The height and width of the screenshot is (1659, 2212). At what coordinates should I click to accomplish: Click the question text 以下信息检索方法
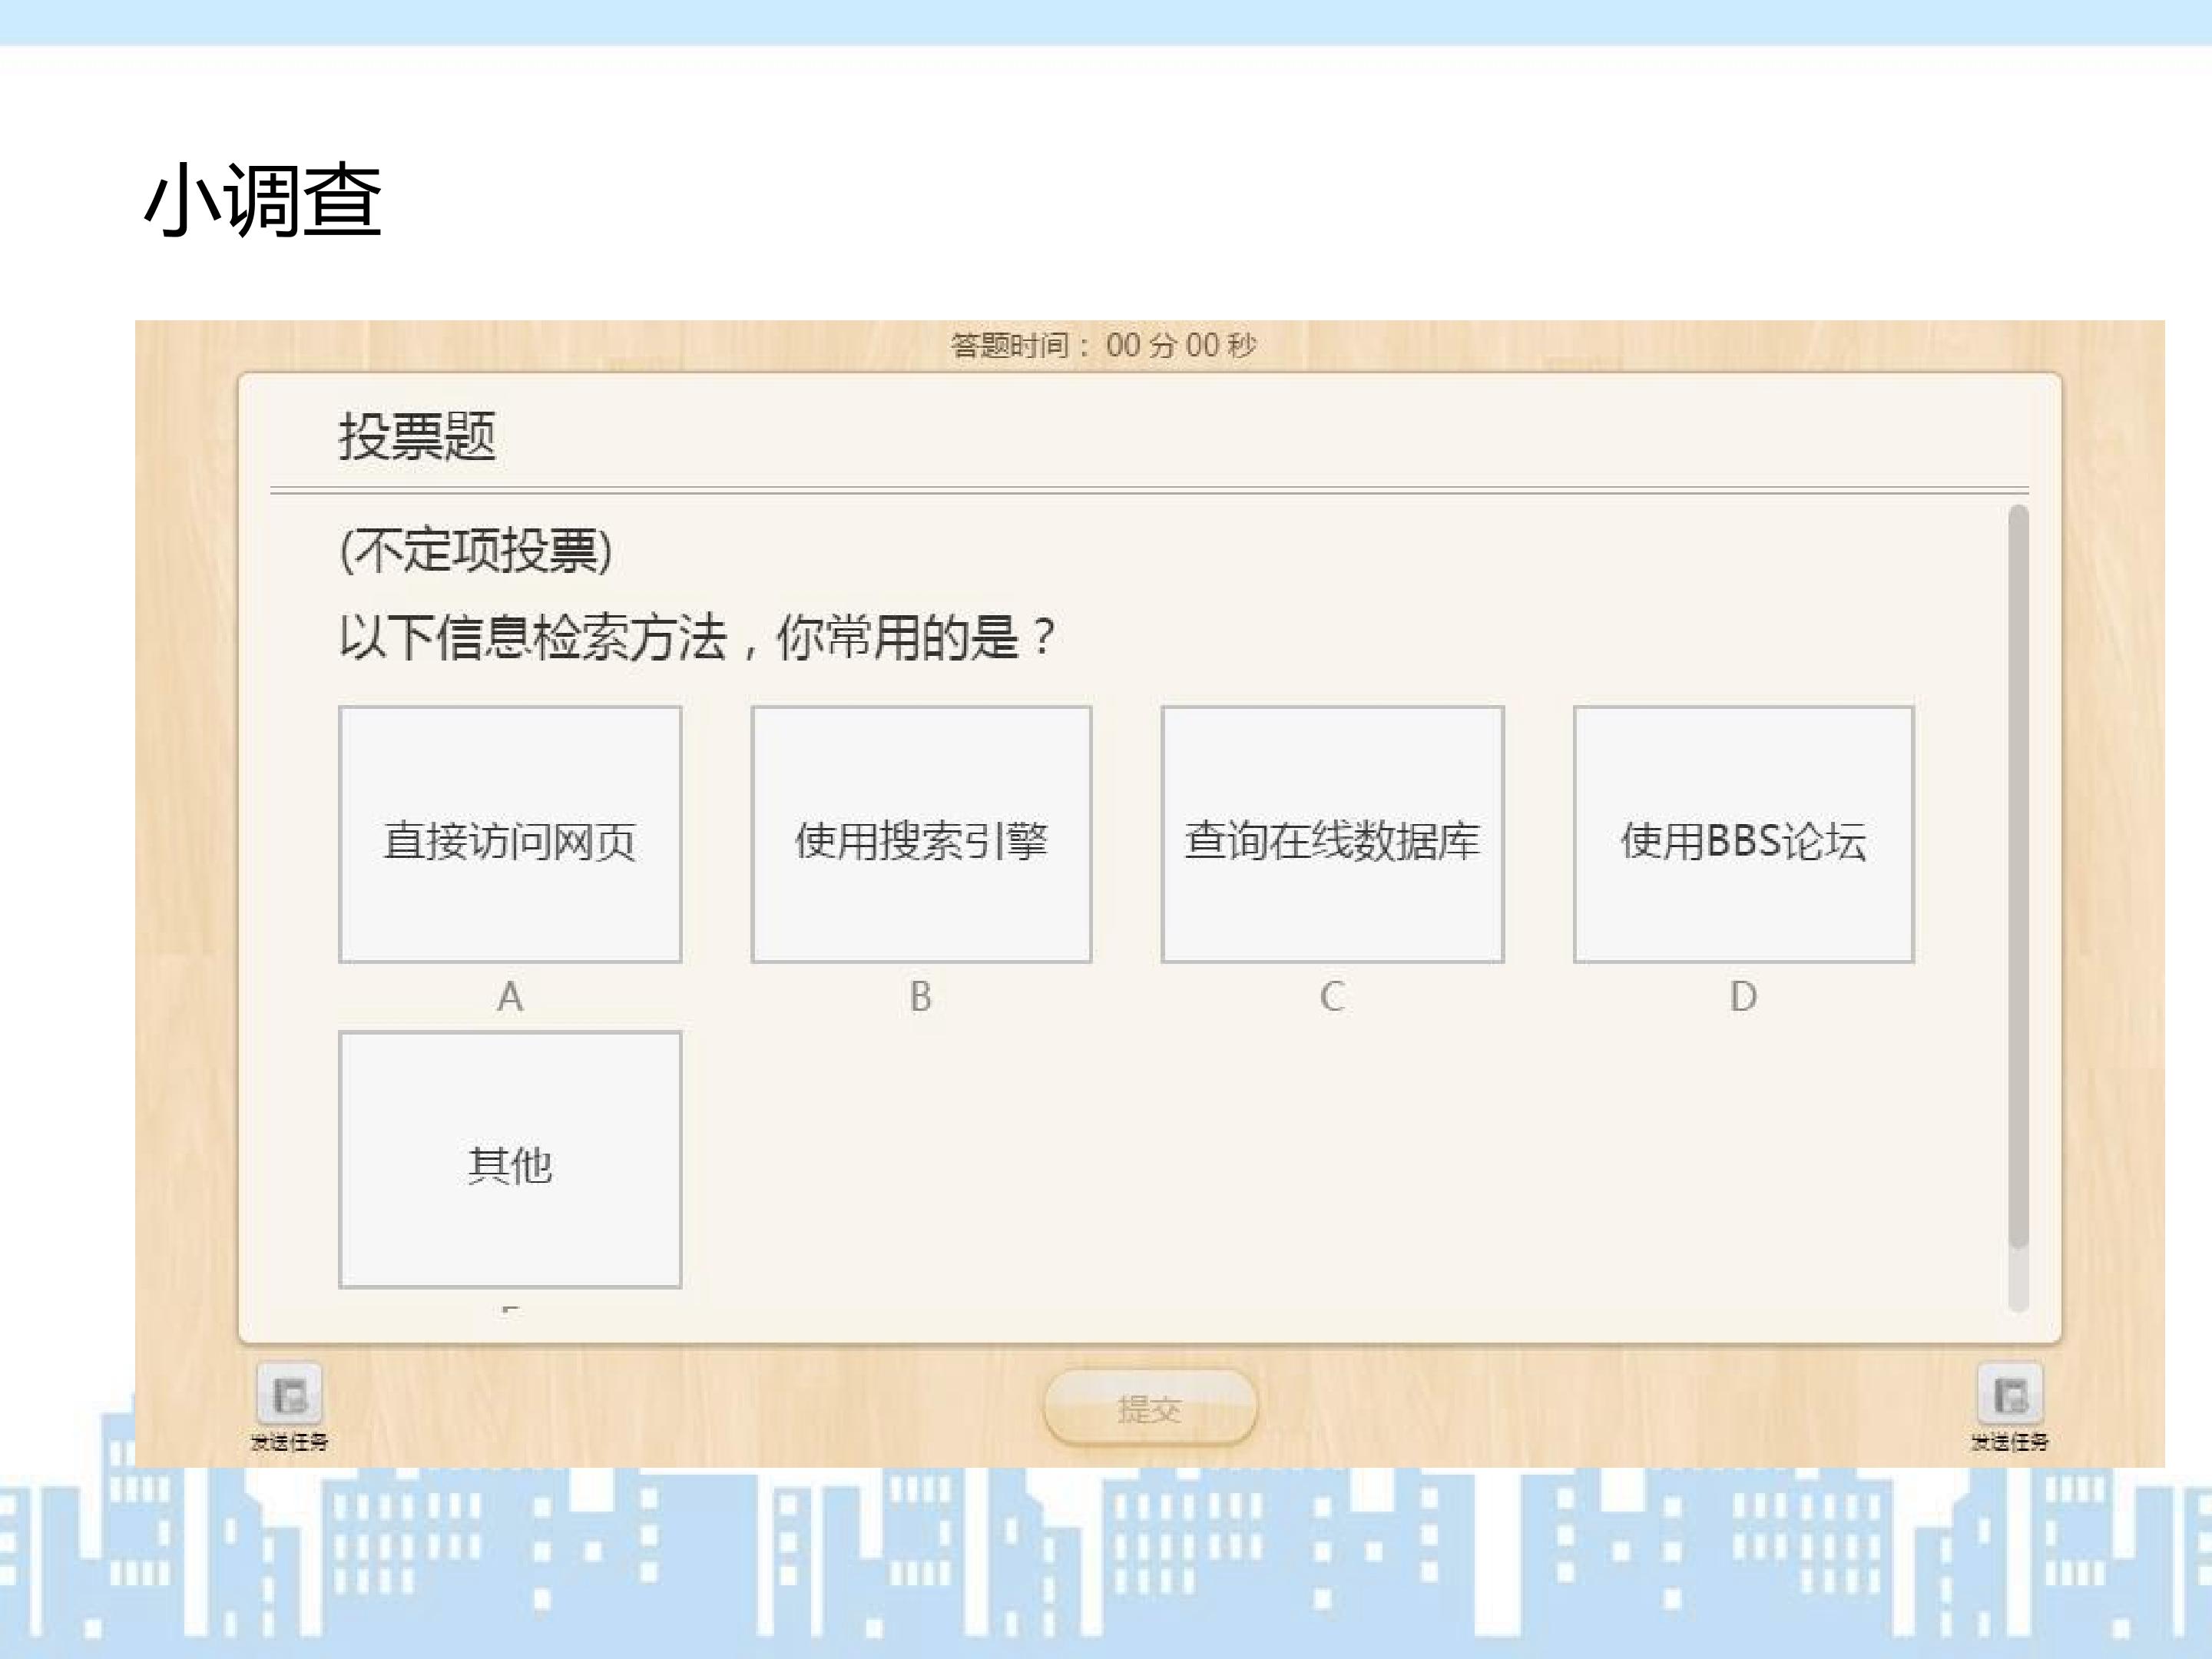pyautogui.click(x=533, y=637)
